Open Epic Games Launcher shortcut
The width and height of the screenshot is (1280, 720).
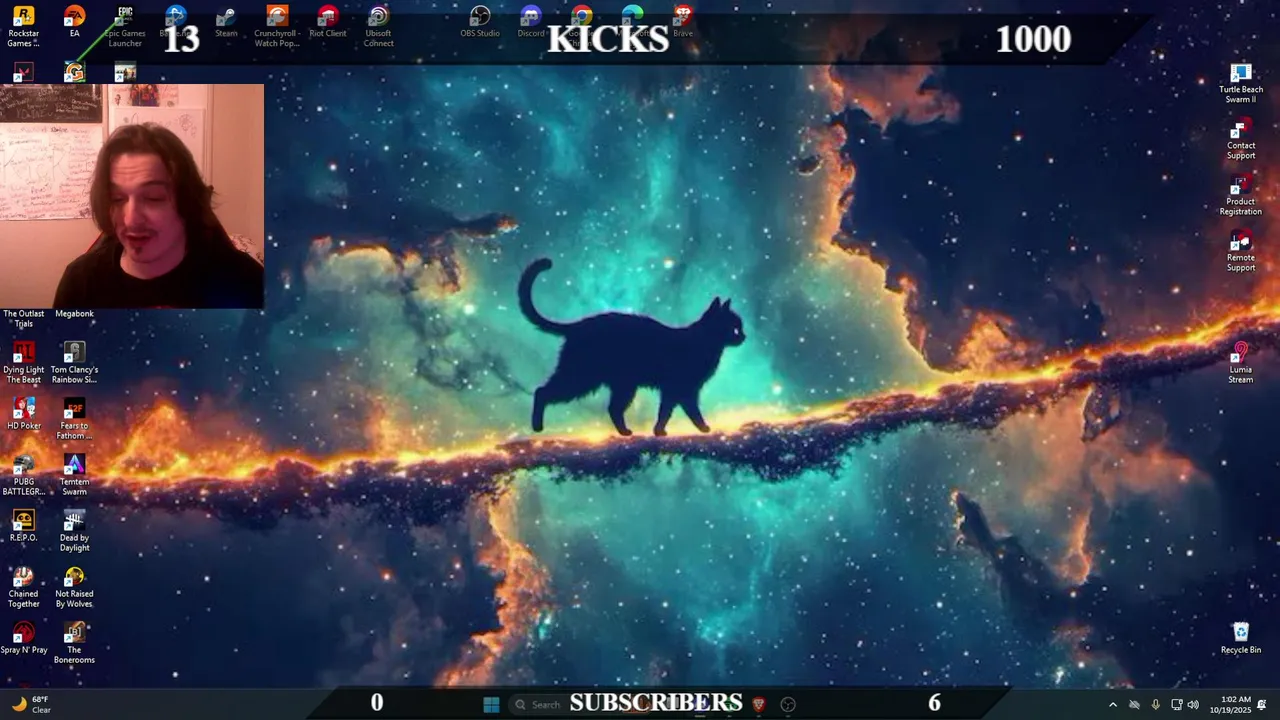[125, 27]
